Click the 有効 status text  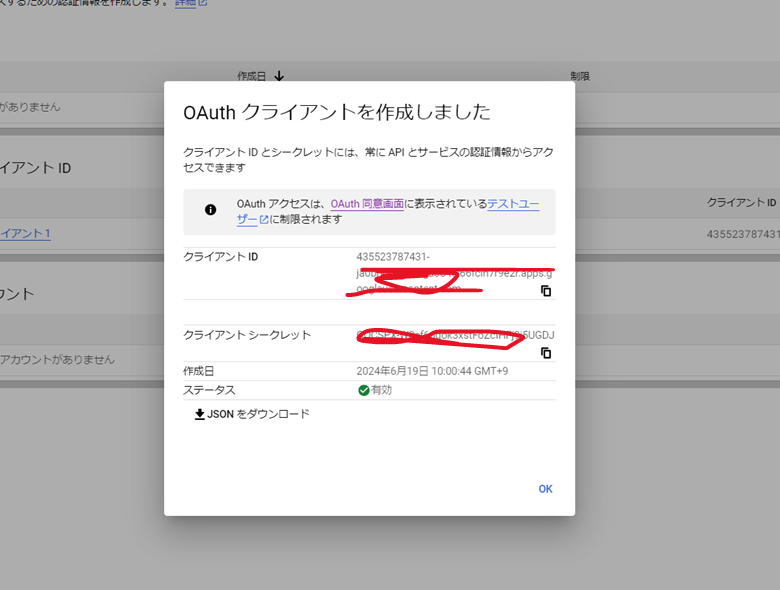382,390
